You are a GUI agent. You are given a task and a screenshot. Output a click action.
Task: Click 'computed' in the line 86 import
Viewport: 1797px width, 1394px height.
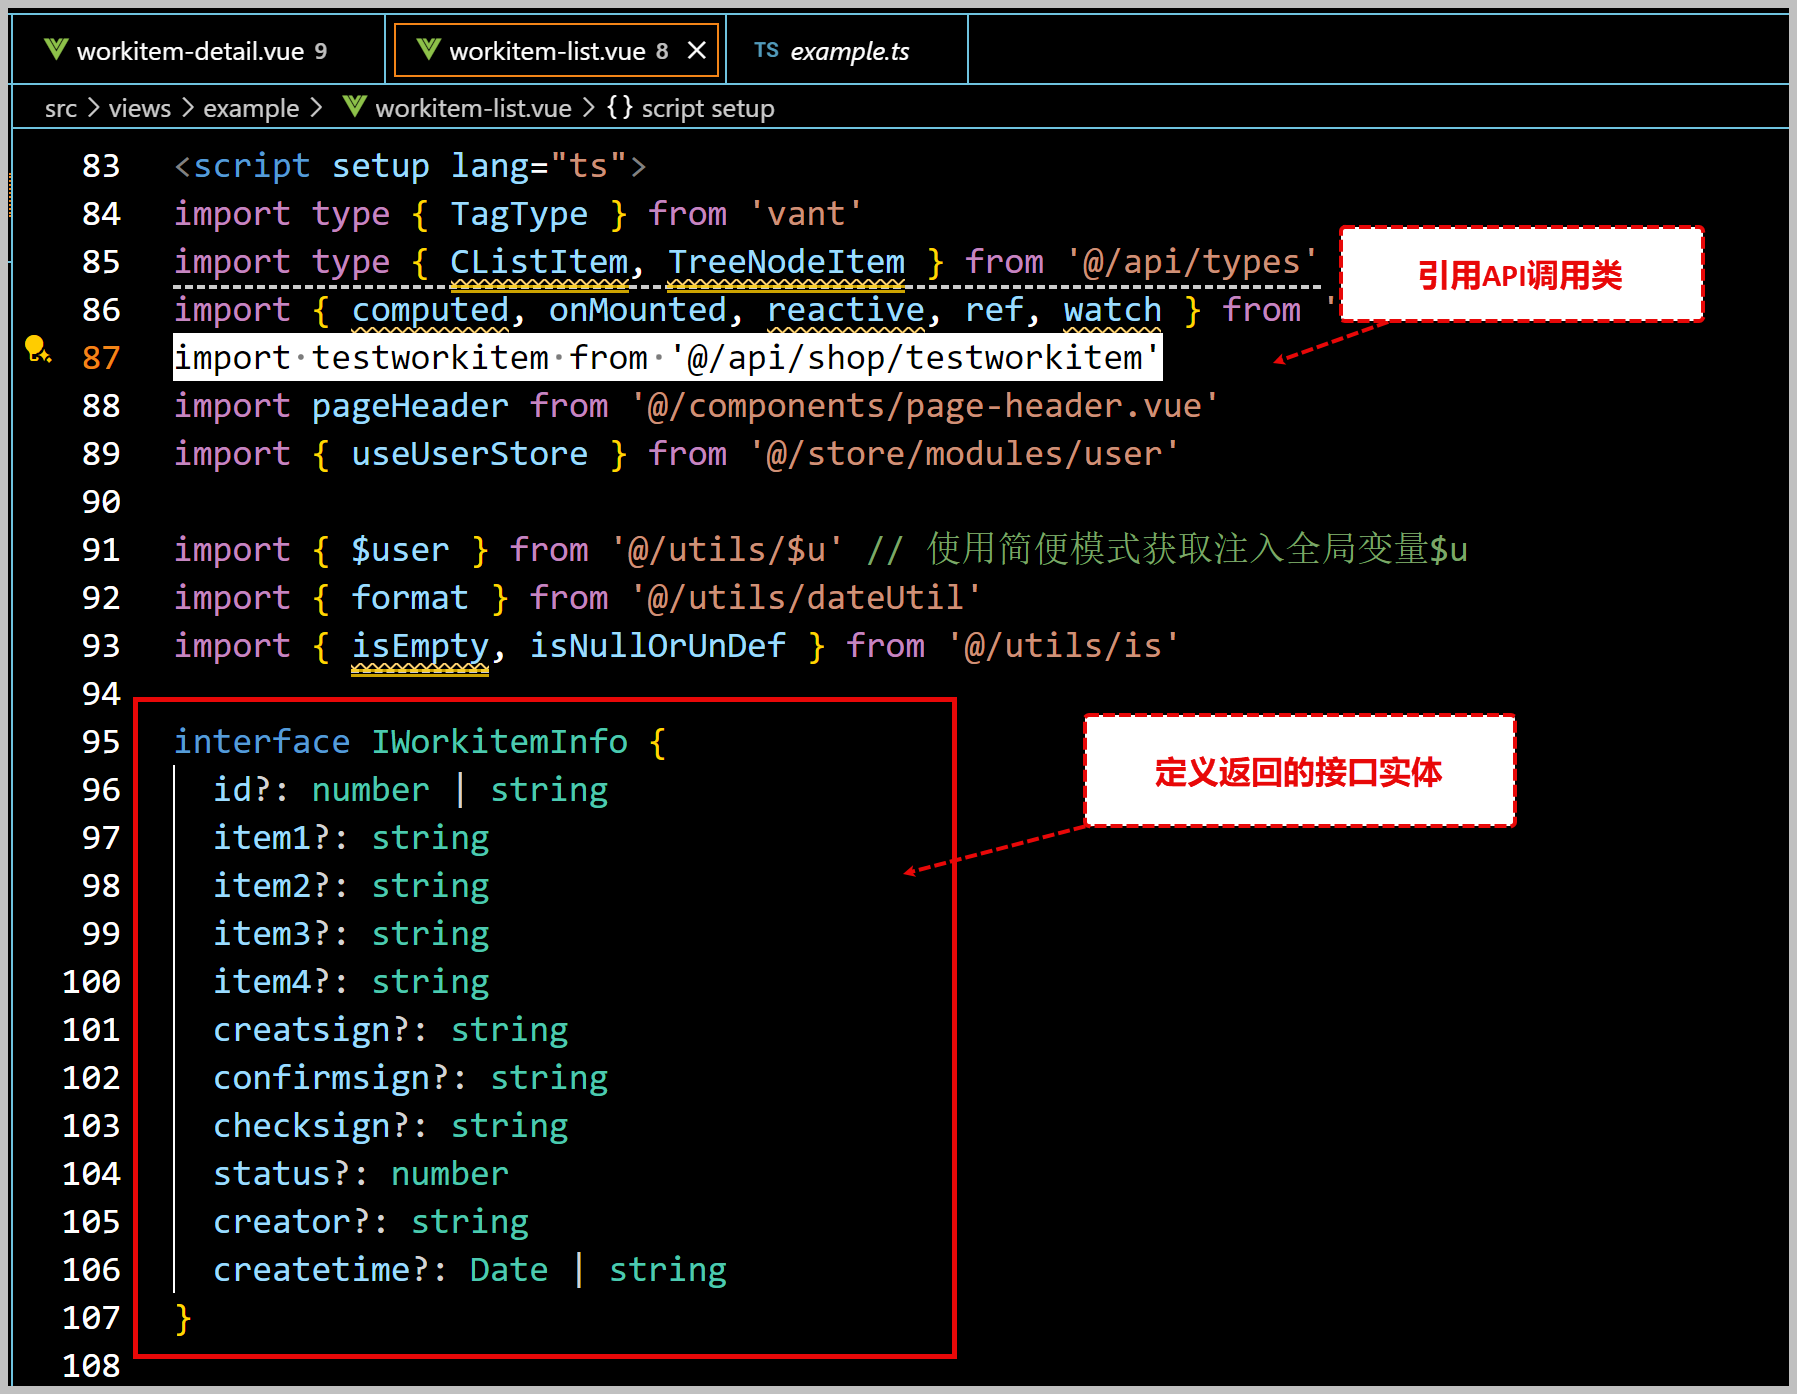[x=430, y=310]
